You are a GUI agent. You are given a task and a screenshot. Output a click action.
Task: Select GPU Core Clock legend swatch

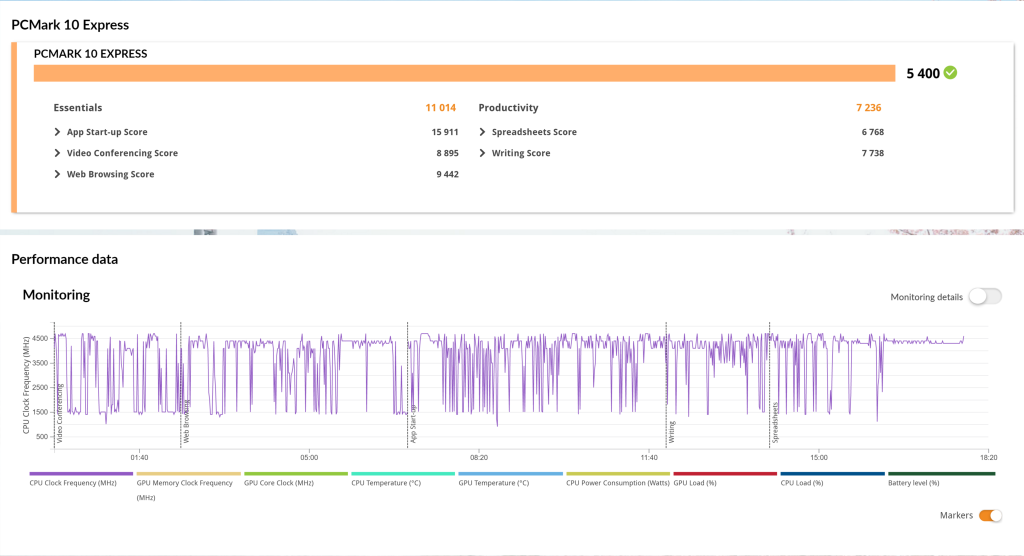(x=296, y=474)
